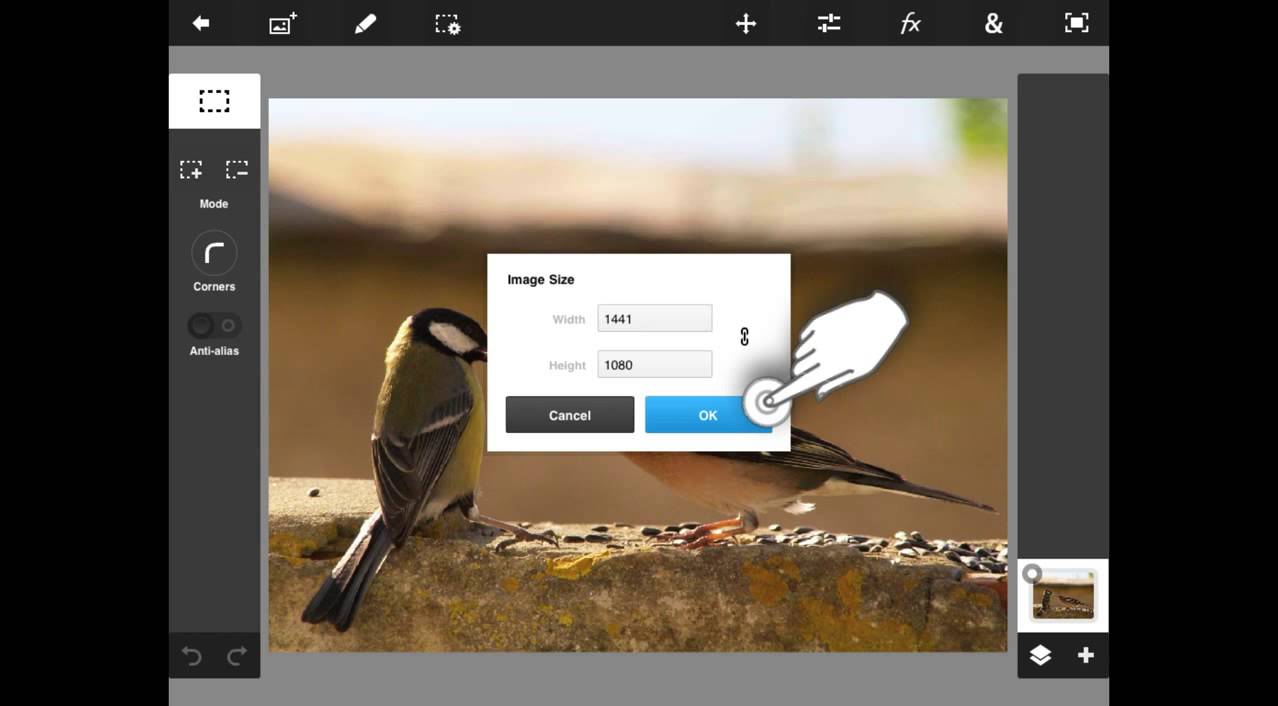The image size is (1278, 706).
Task: Click the Height input field
Action: [655, 365]
